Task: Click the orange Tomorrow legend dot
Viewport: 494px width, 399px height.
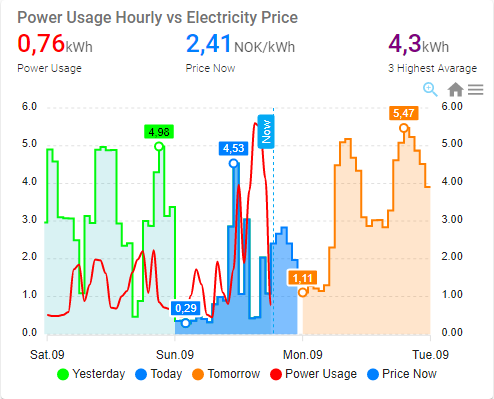Action: pyautogui.click(x=198, y=374)
